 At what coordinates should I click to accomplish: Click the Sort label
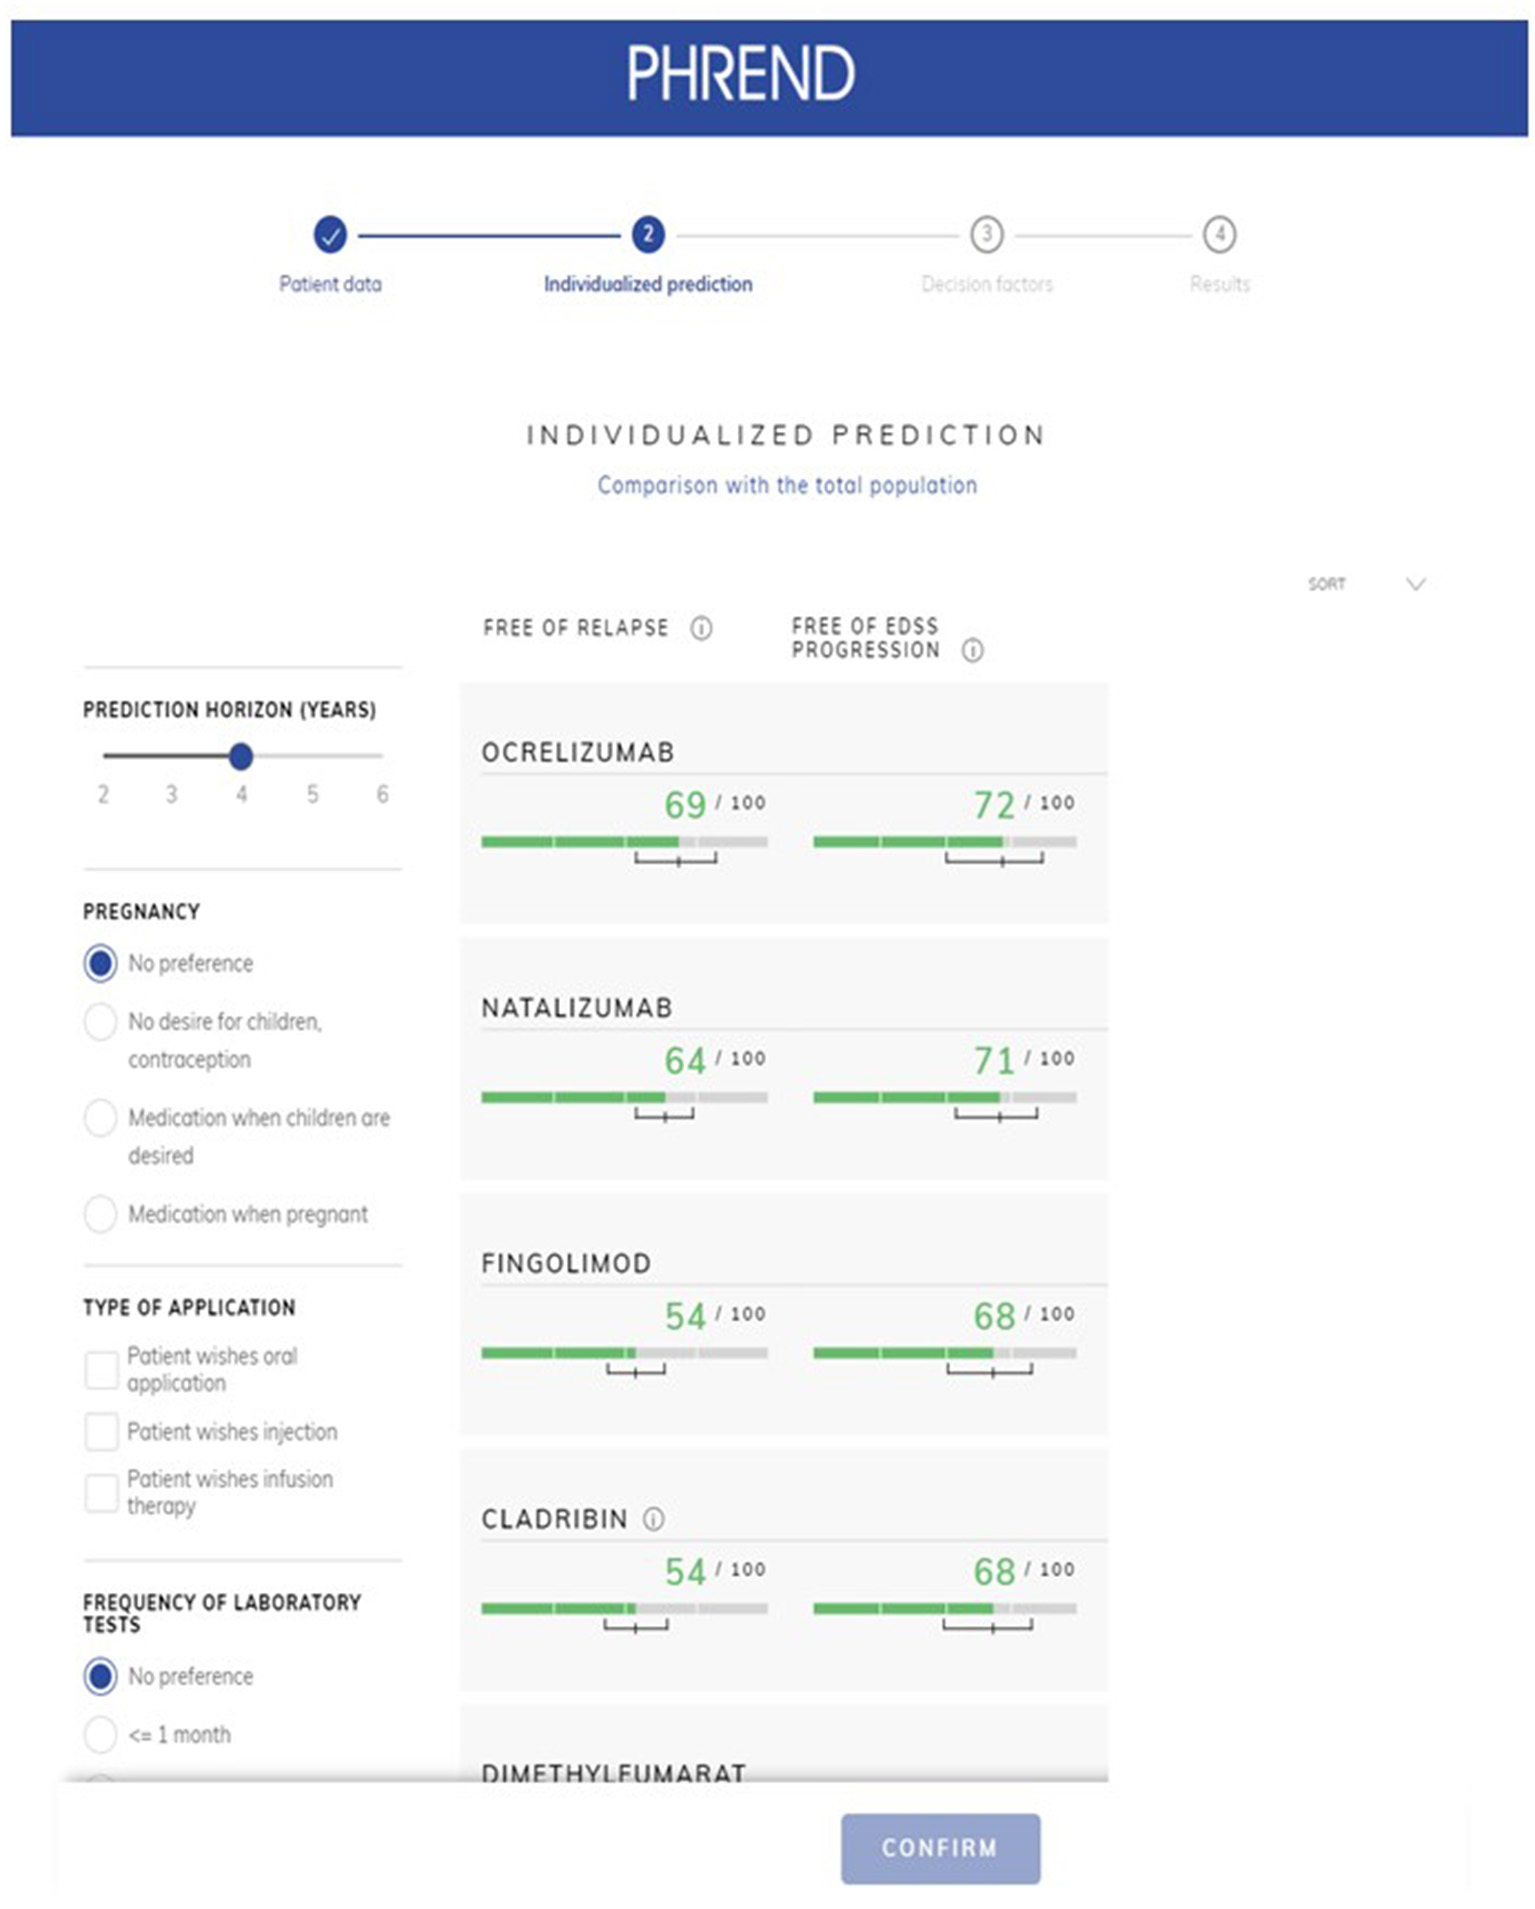click(1326, 584)
